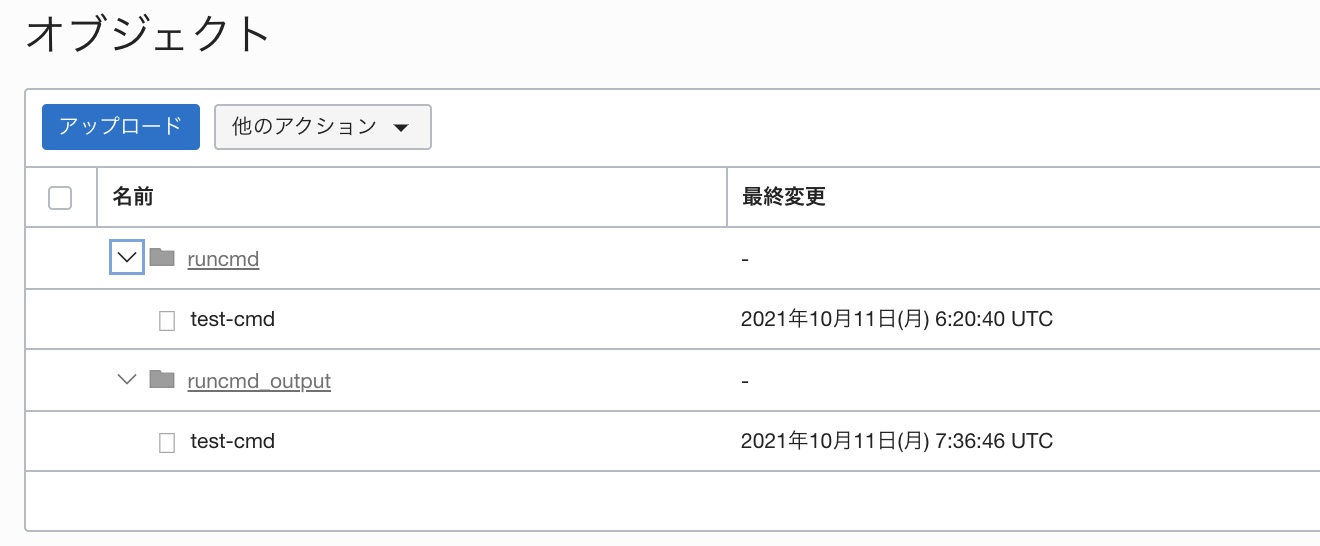Select test-cmd object name inside runcmd_output
This screenshot has height=546, width=1320.
tap(232, 441)
